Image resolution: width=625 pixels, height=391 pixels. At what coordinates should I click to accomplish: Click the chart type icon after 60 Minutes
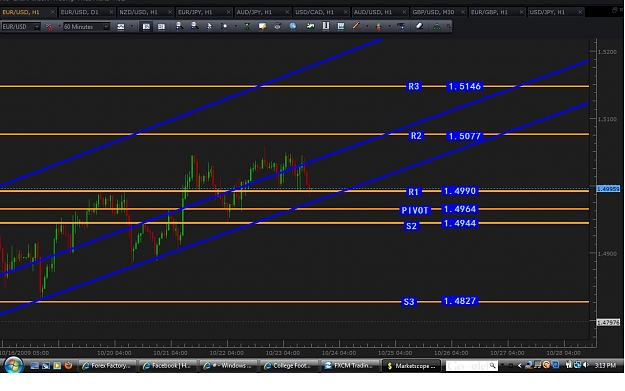coord(120,27)
